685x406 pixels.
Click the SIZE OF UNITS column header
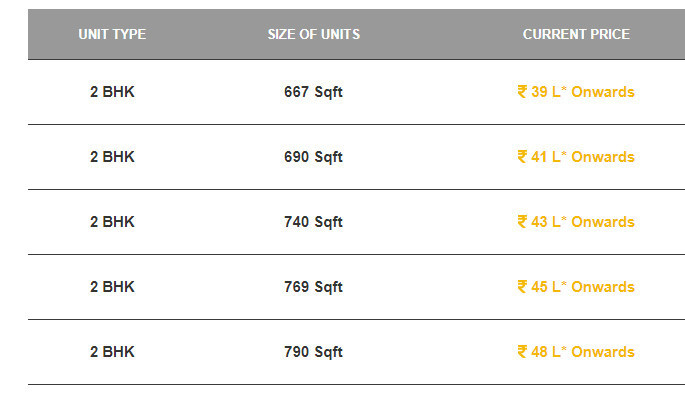313,34
